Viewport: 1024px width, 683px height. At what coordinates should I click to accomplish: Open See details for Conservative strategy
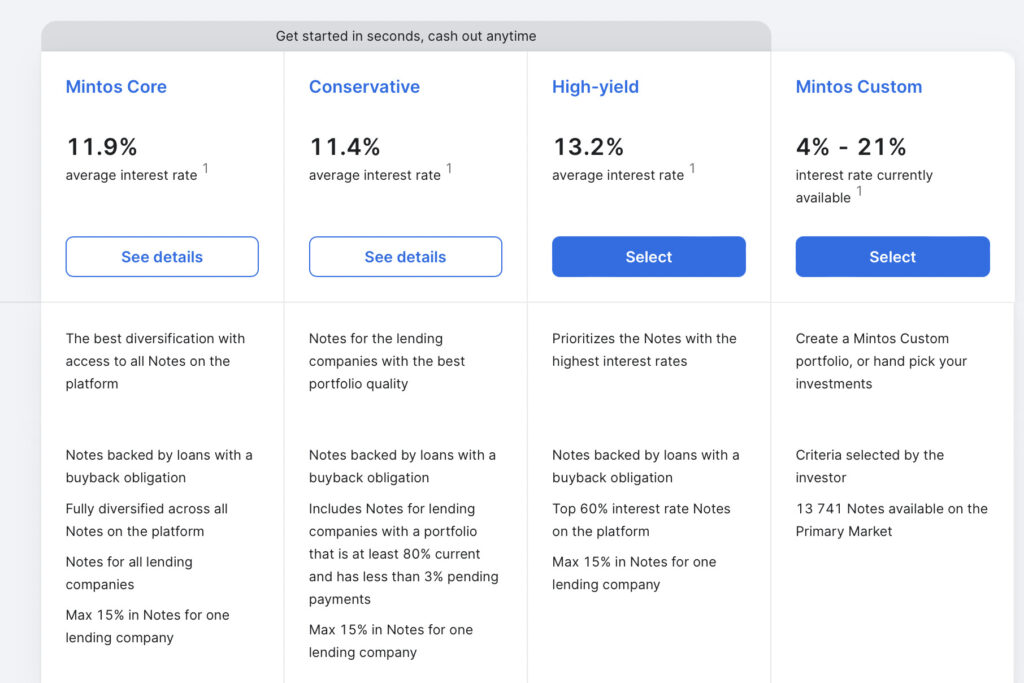pyautogui.click(x=405, y=257)
